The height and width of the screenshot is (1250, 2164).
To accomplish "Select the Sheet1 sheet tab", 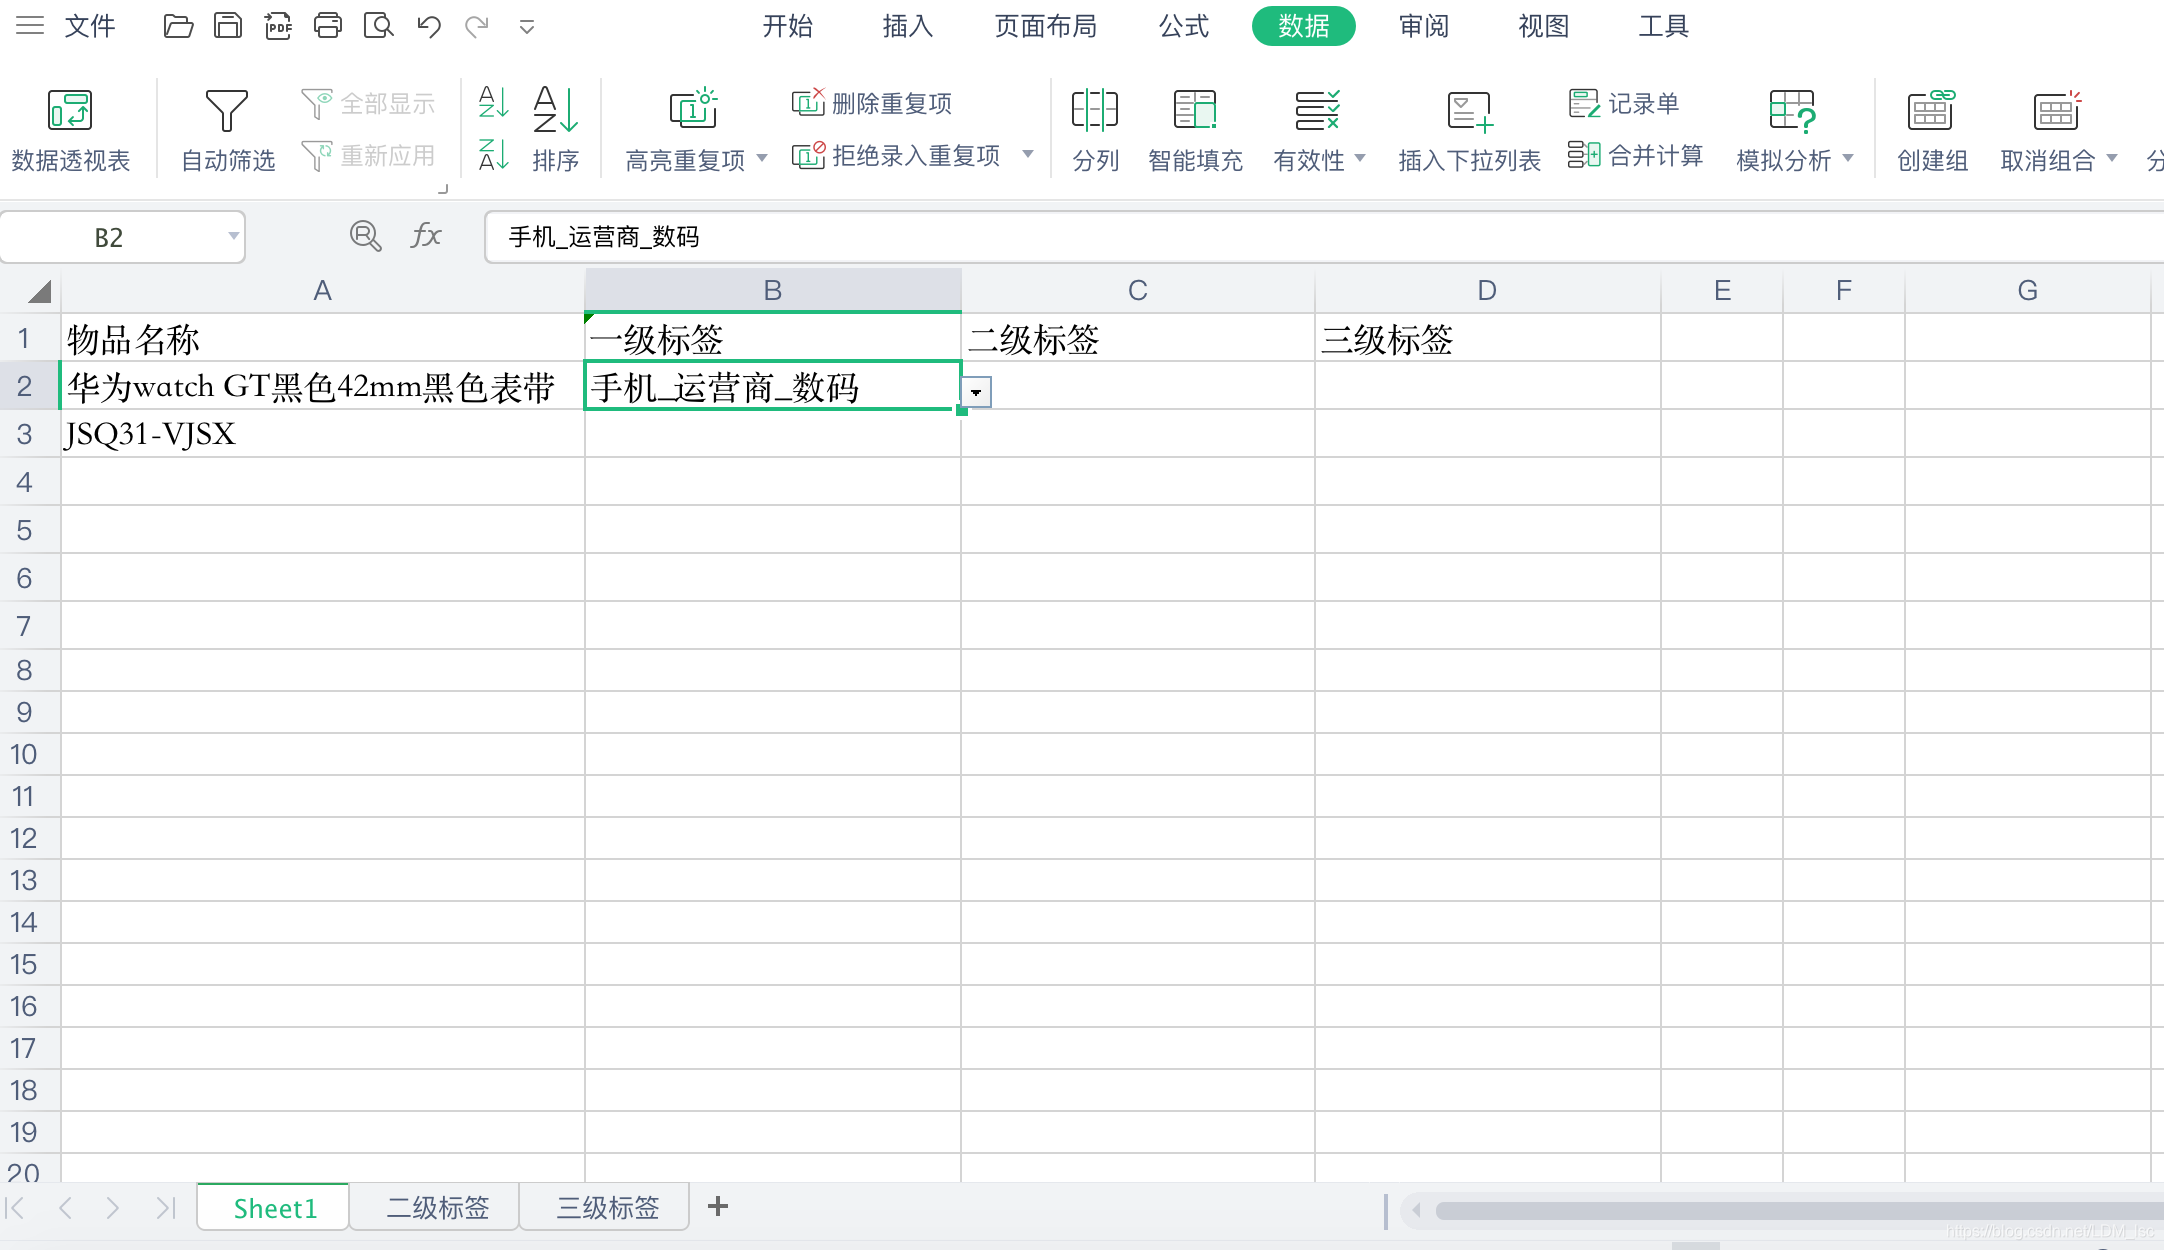I will (275, 1207).
